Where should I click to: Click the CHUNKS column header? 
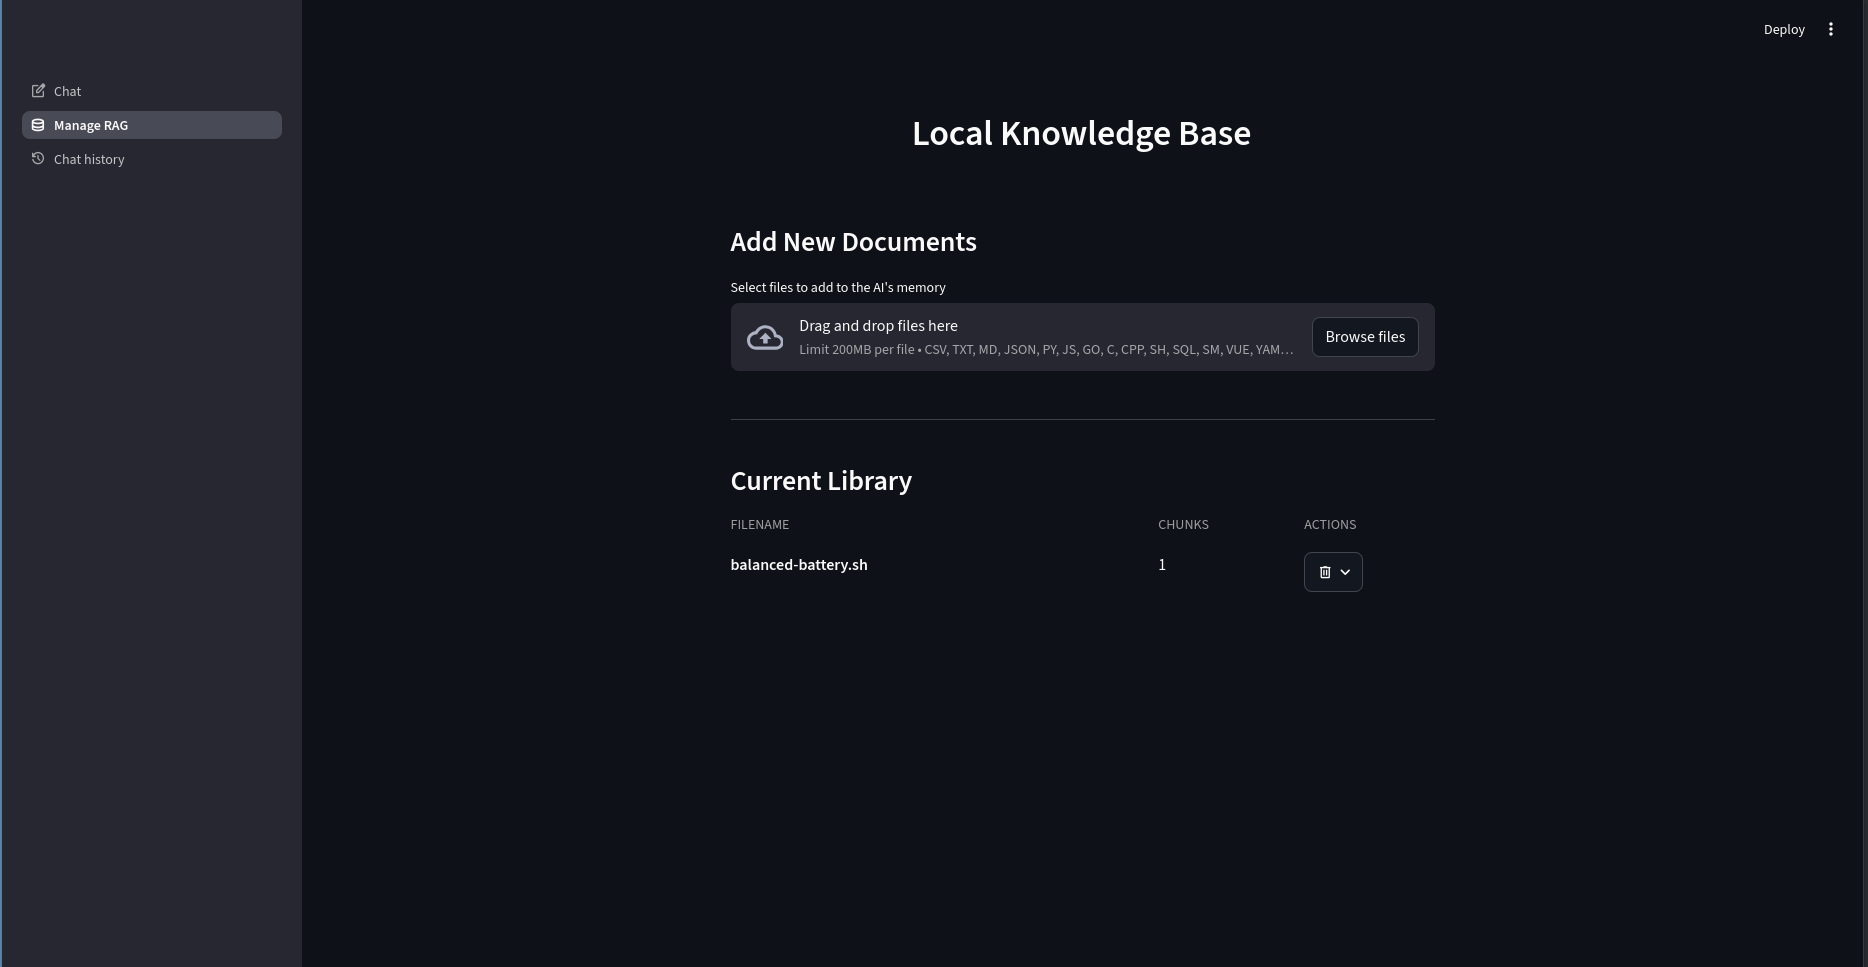click(1183, 525)
